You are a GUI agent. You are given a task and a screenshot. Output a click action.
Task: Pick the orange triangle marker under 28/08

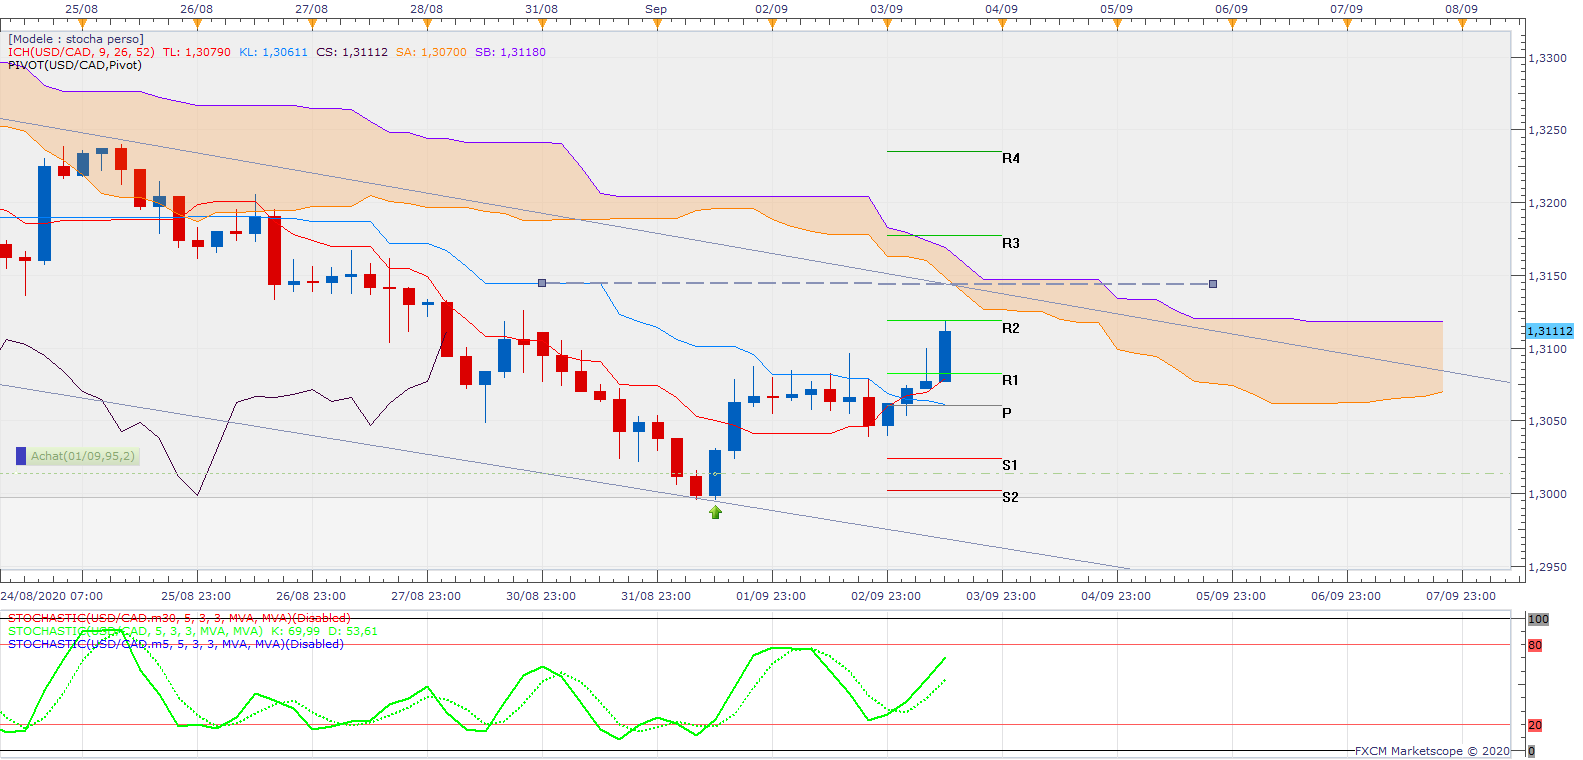(427, 25)
